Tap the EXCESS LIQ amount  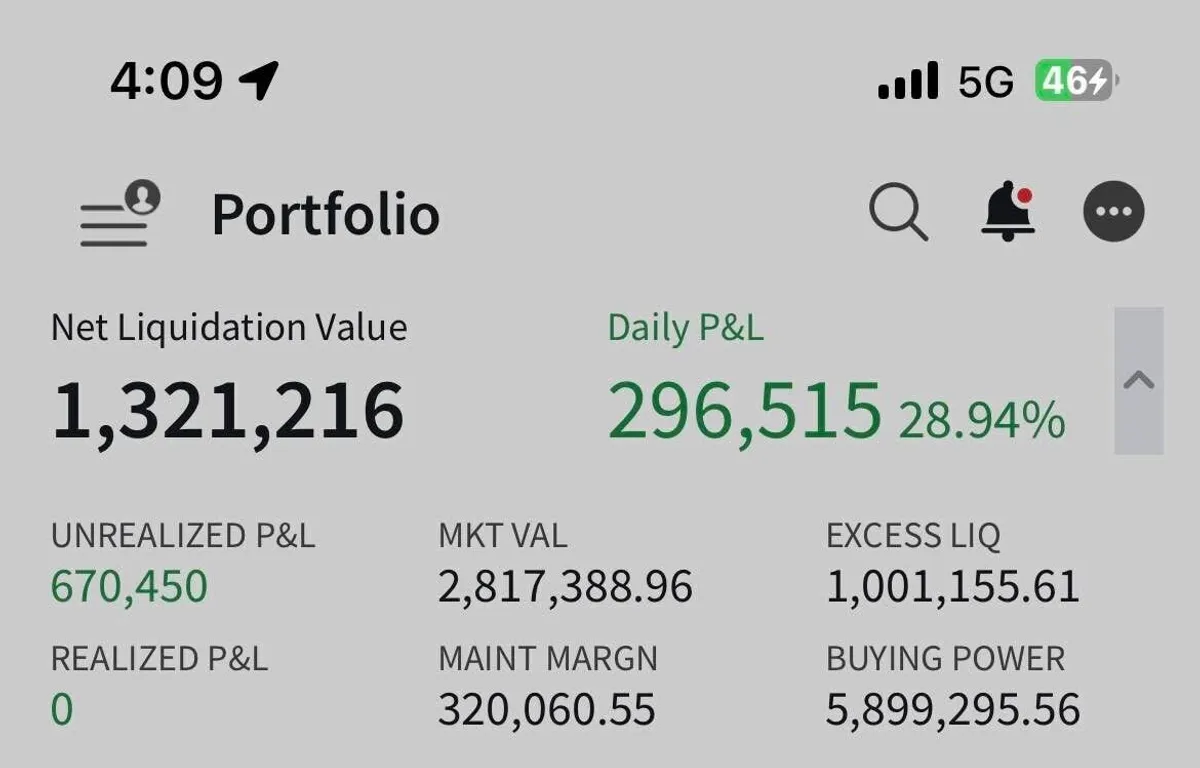tap(953, 587)
